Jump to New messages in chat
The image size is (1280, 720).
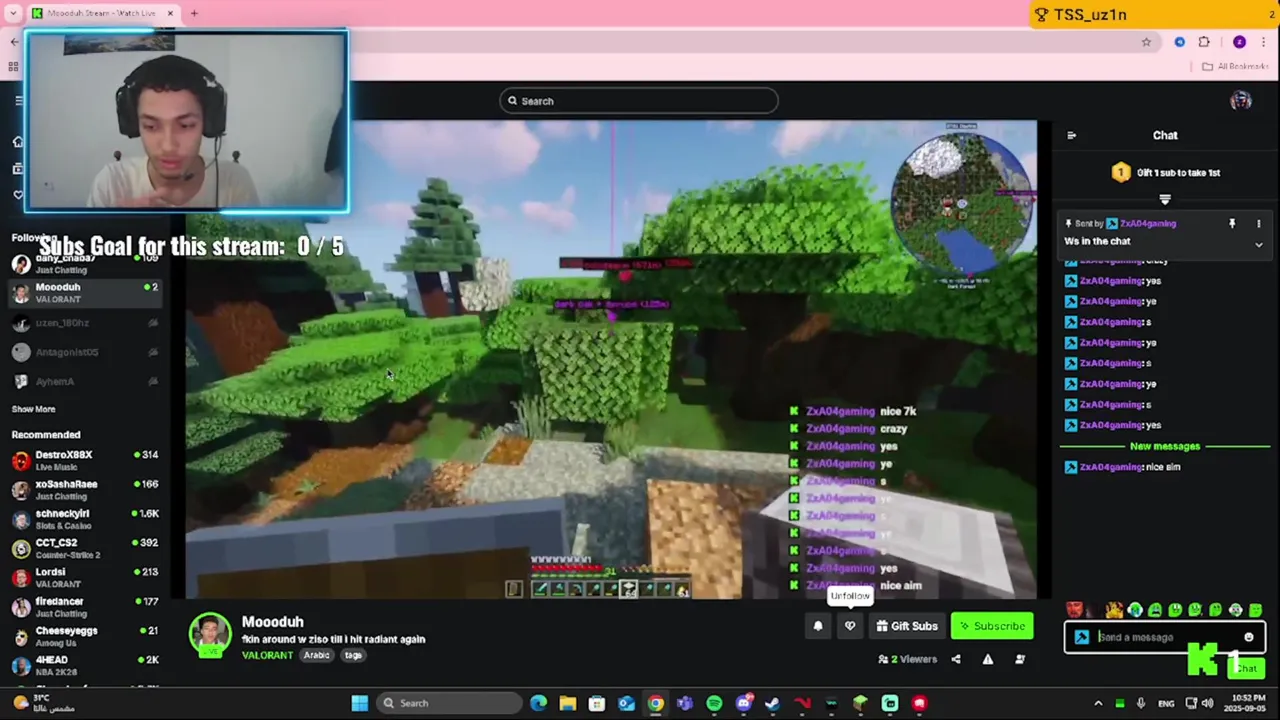pyautogui.click(x=1164, y=446)
